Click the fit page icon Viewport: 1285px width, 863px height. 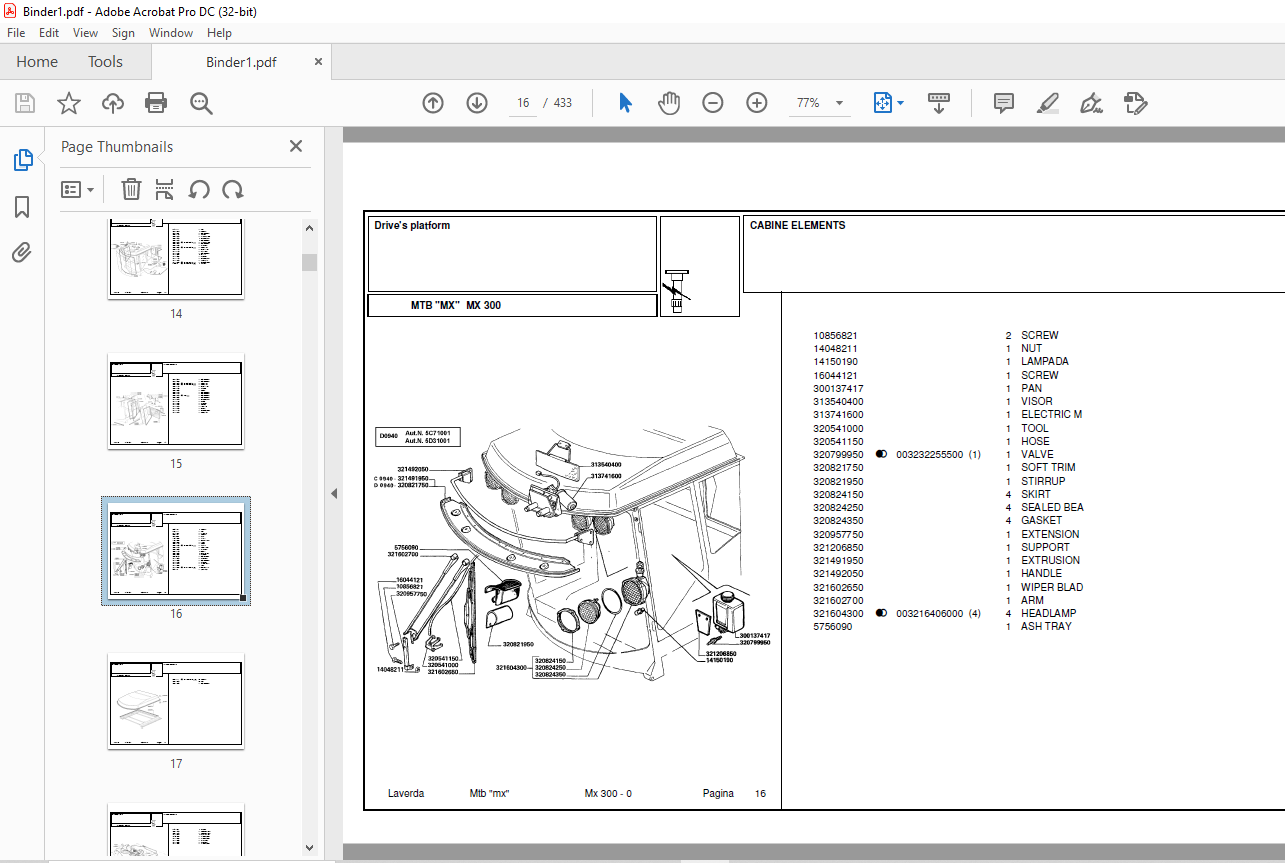click(x=882, y=103)
